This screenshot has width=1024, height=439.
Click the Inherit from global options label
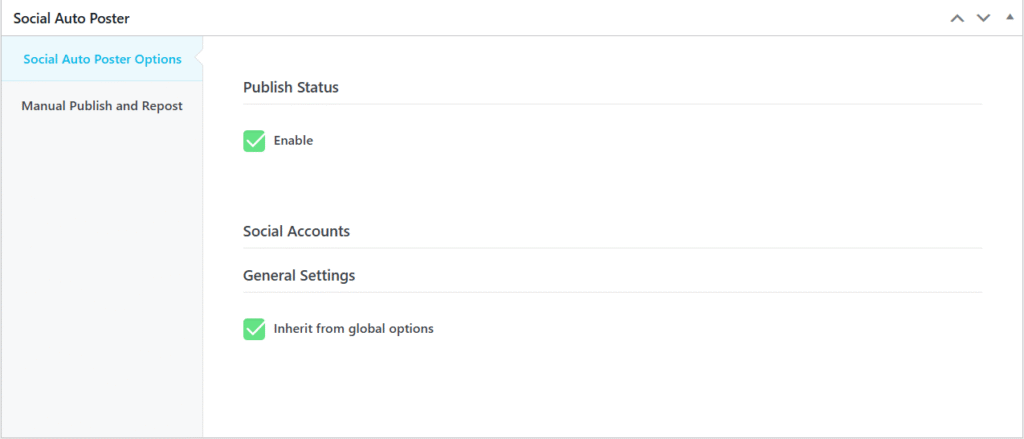click(353, 328)
